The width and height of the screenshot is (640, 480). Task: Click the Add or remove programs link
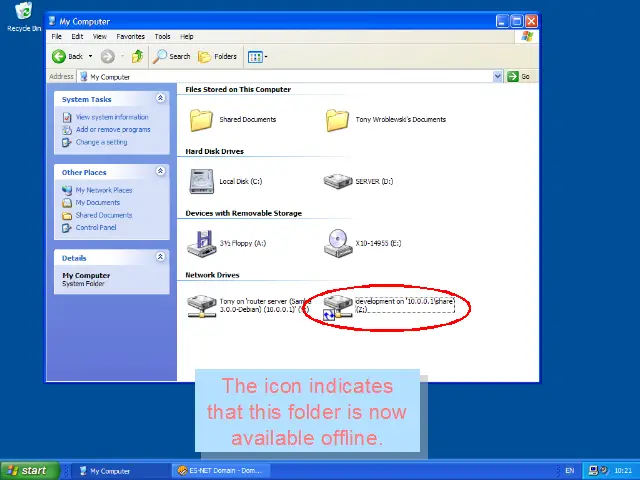coord(113,129)
